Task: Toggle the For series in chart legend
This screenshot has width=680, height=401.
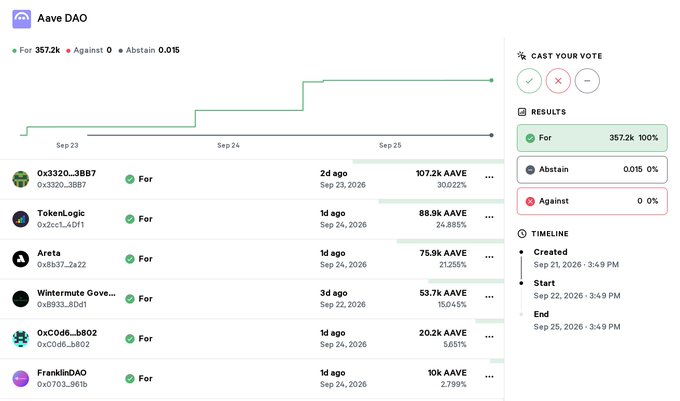Action: (x=36, y=50)
